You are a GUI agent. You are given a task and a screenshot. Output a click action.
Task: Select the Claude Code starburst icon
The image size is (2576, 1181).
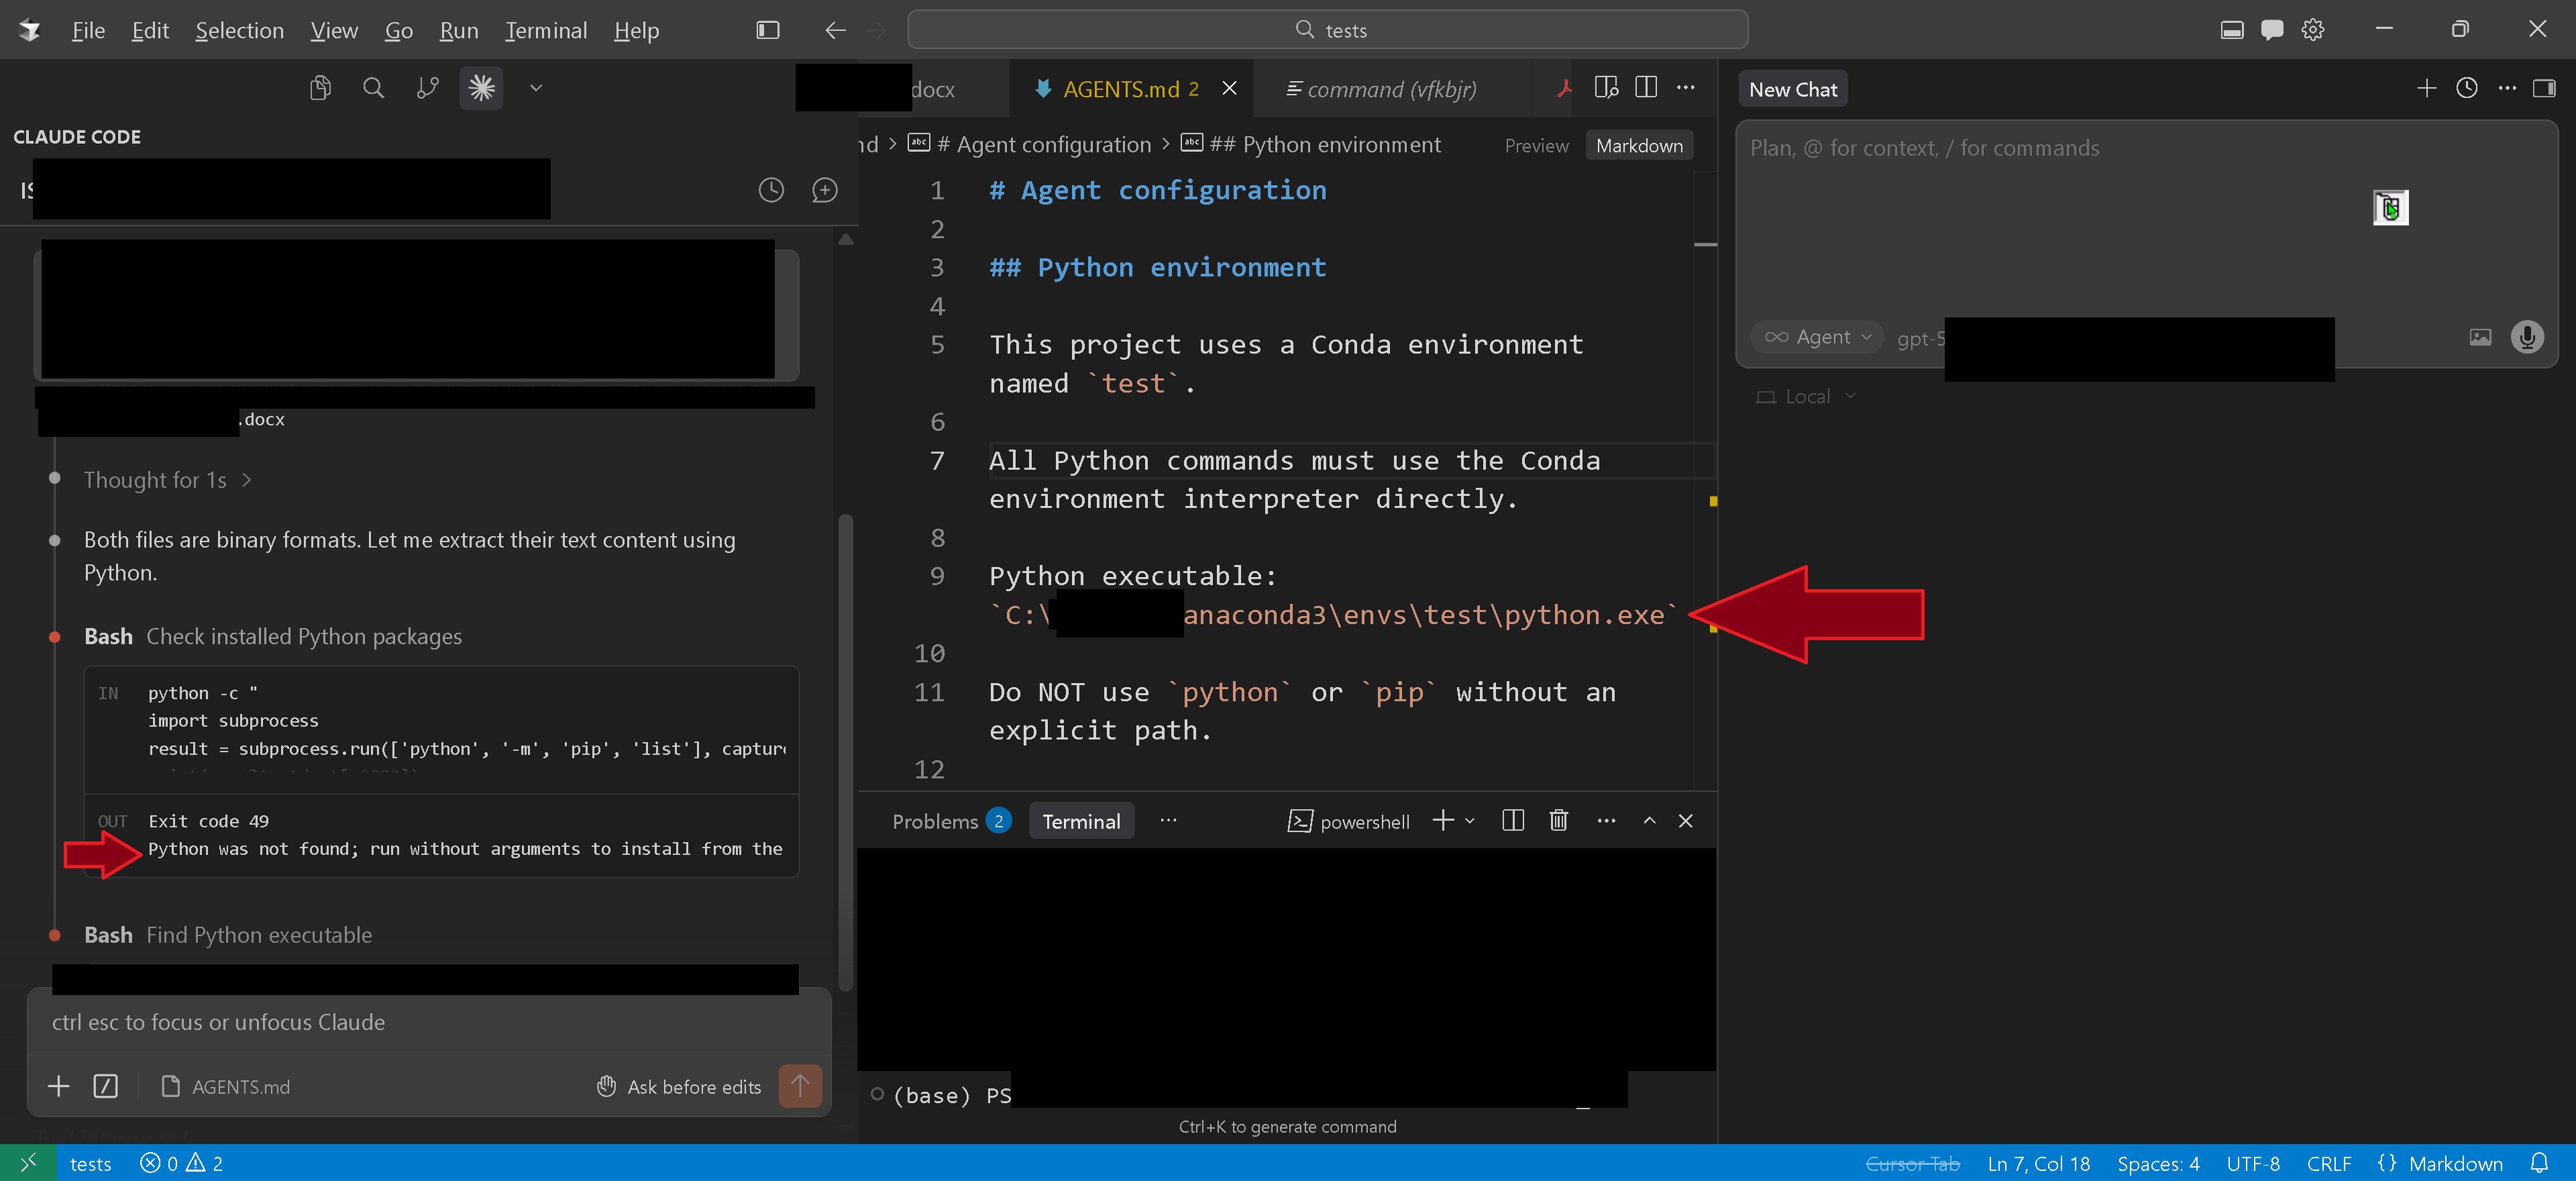coord(481,88)
